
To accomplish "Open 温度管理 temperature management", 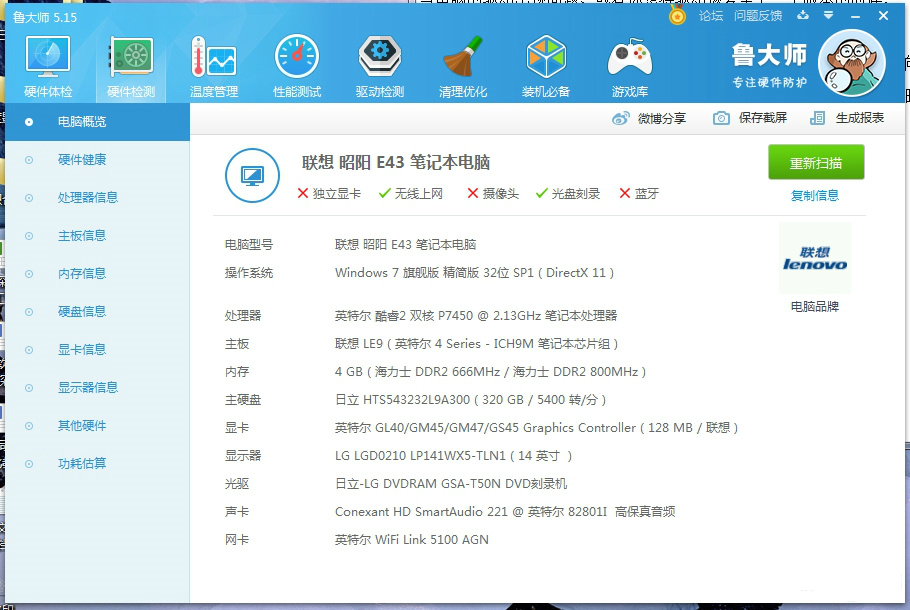I will [214, 66].
